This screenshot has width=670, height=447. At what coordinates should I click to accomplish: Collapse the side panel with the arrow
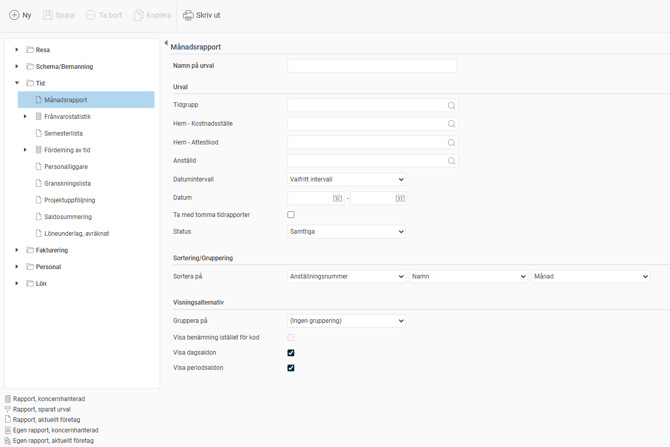165,44
